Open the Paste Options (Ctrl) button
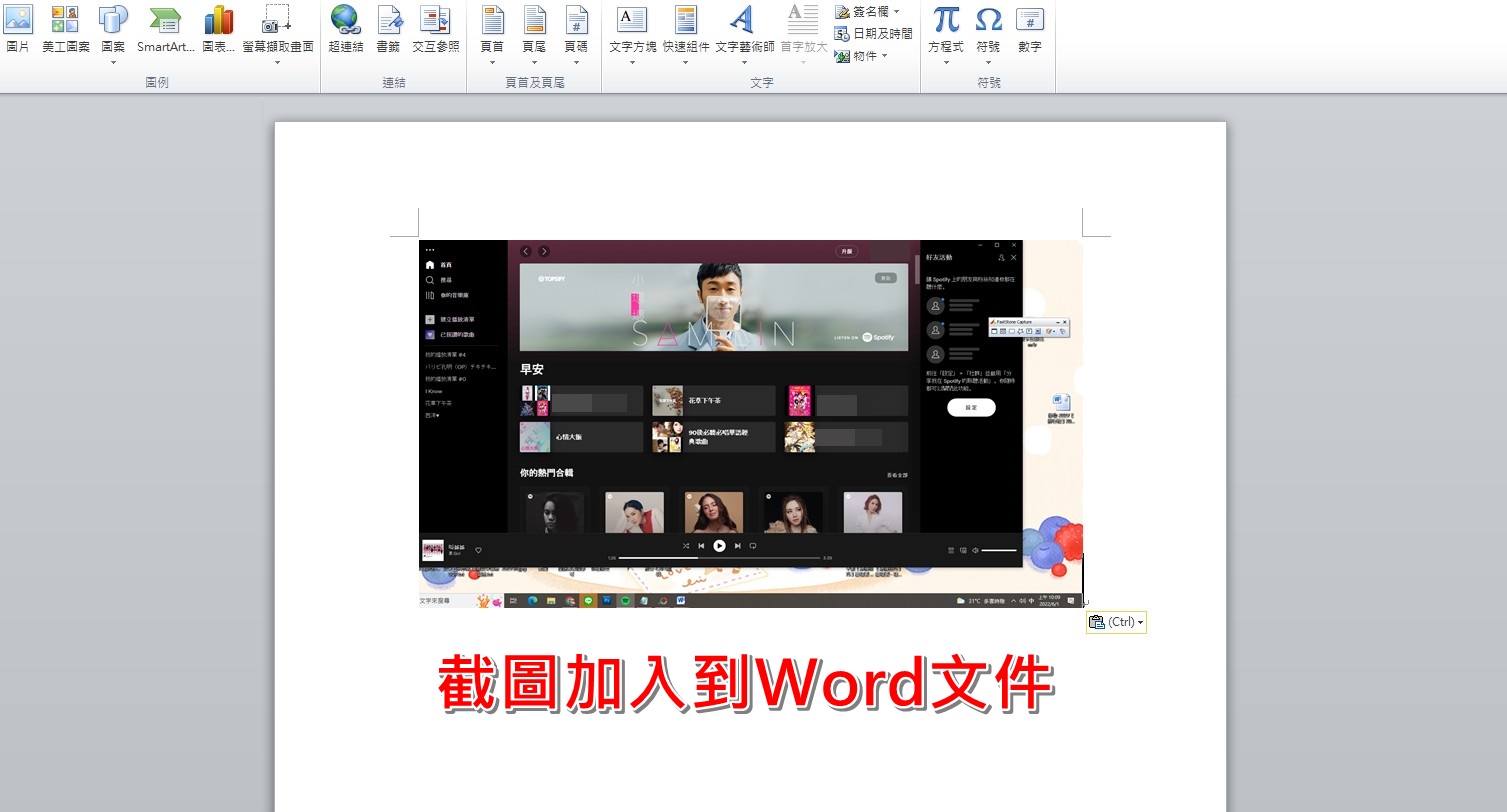The height and width of the screenshot is (812, 1507). click(1116, 622)
